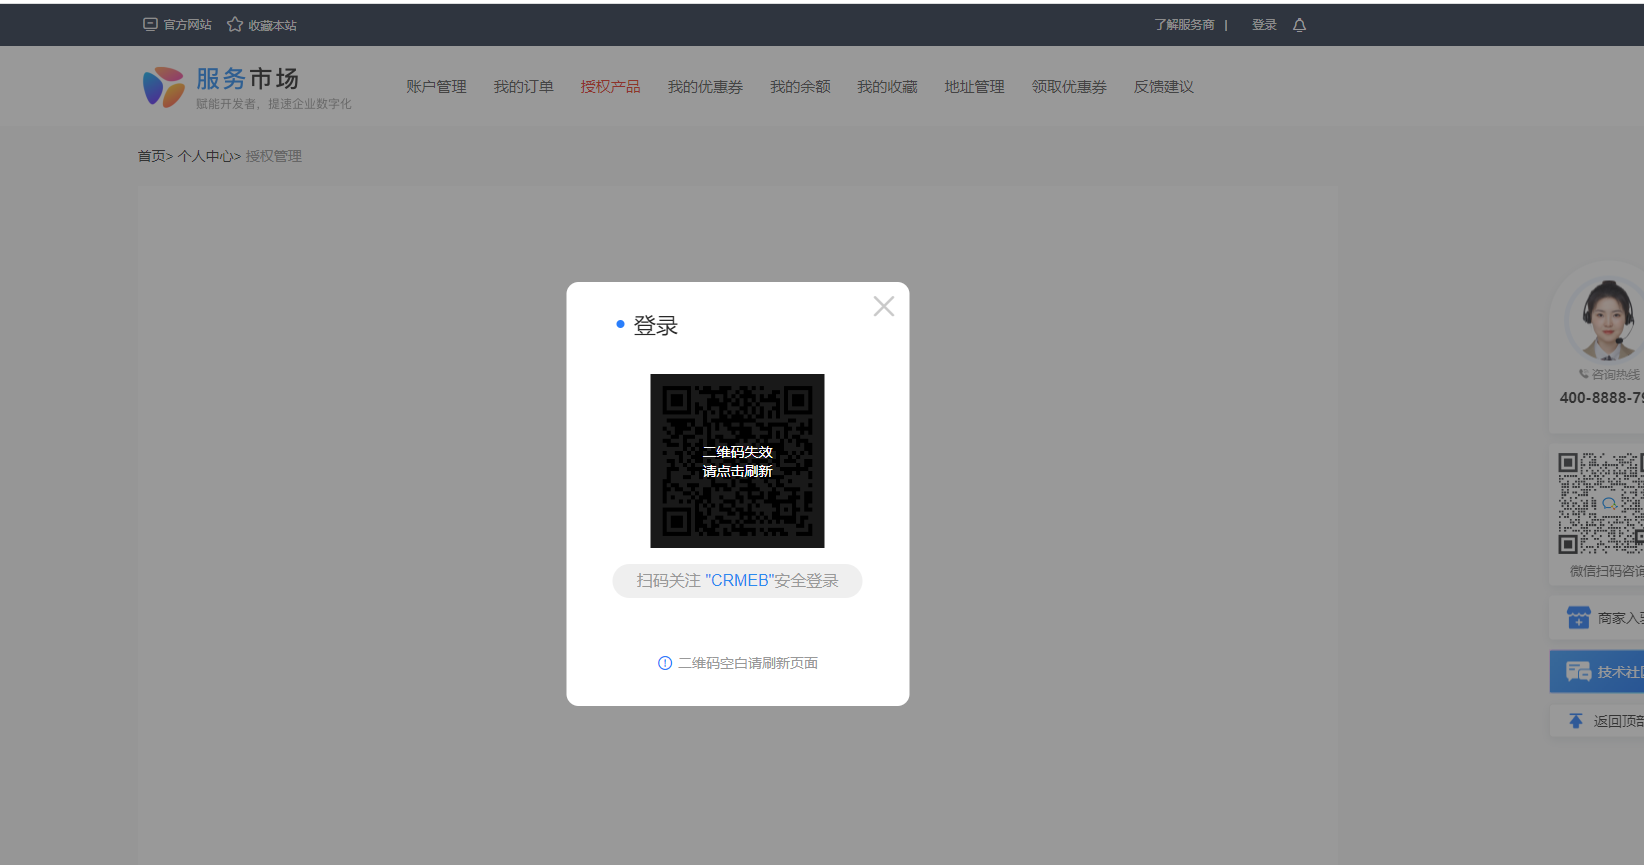
Task: Open the notification bell icon
Action: point(1299,25)
